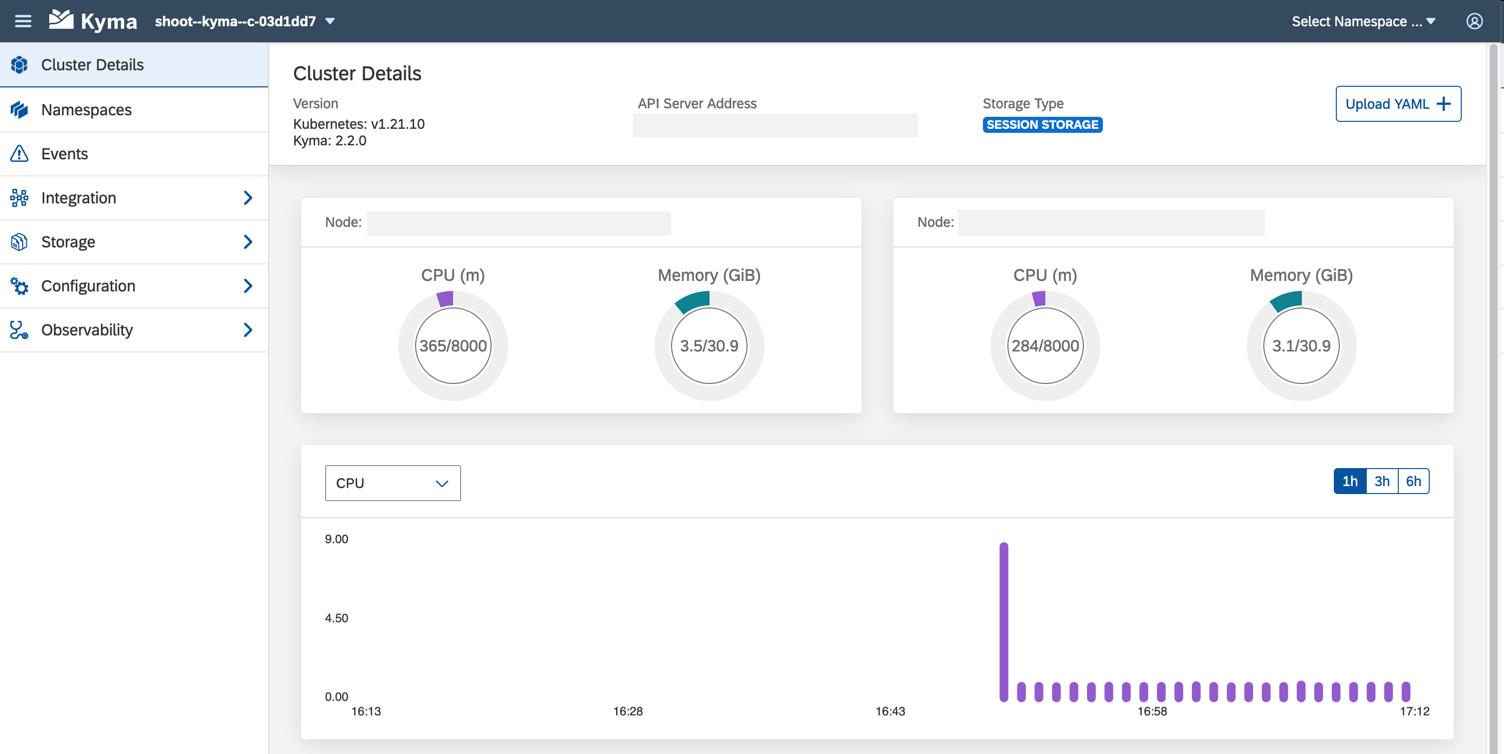The image size is (1504, 754).
Task: Click the vertical page scrollbar
Action: [1495, 398]
